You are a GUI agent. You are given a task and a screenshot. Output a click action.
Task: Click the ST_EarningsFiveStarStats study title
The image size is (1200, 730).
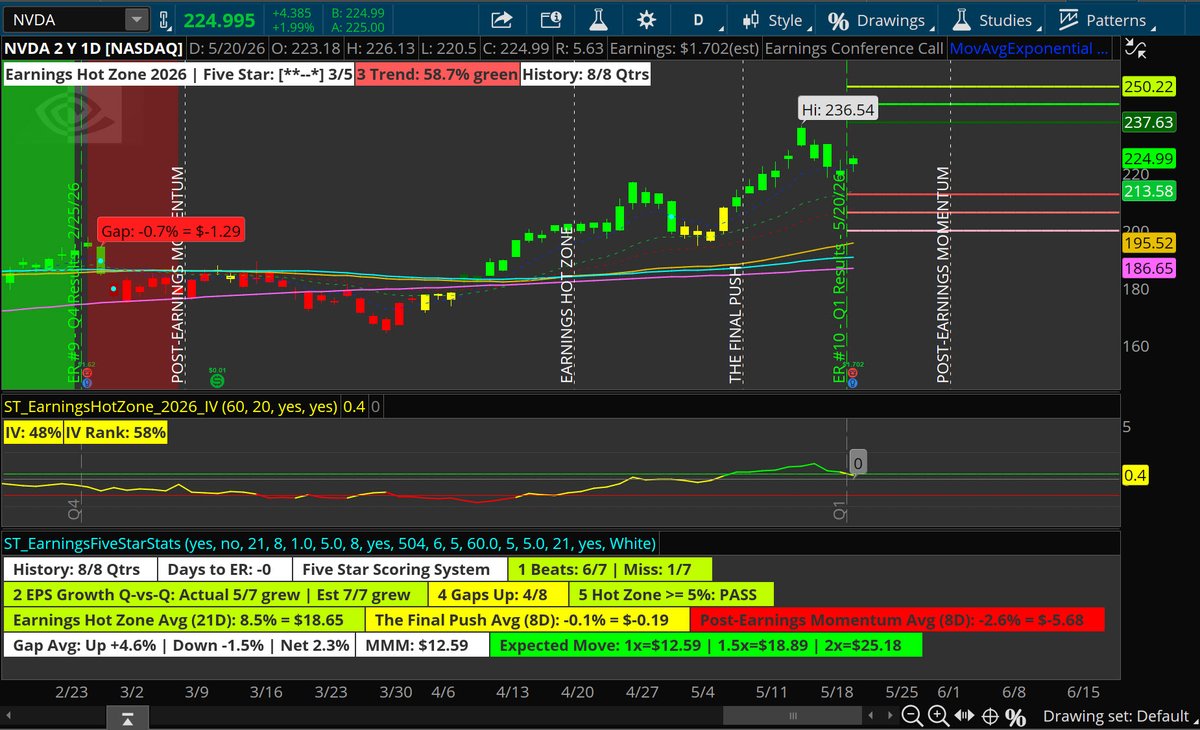point(330,544)
